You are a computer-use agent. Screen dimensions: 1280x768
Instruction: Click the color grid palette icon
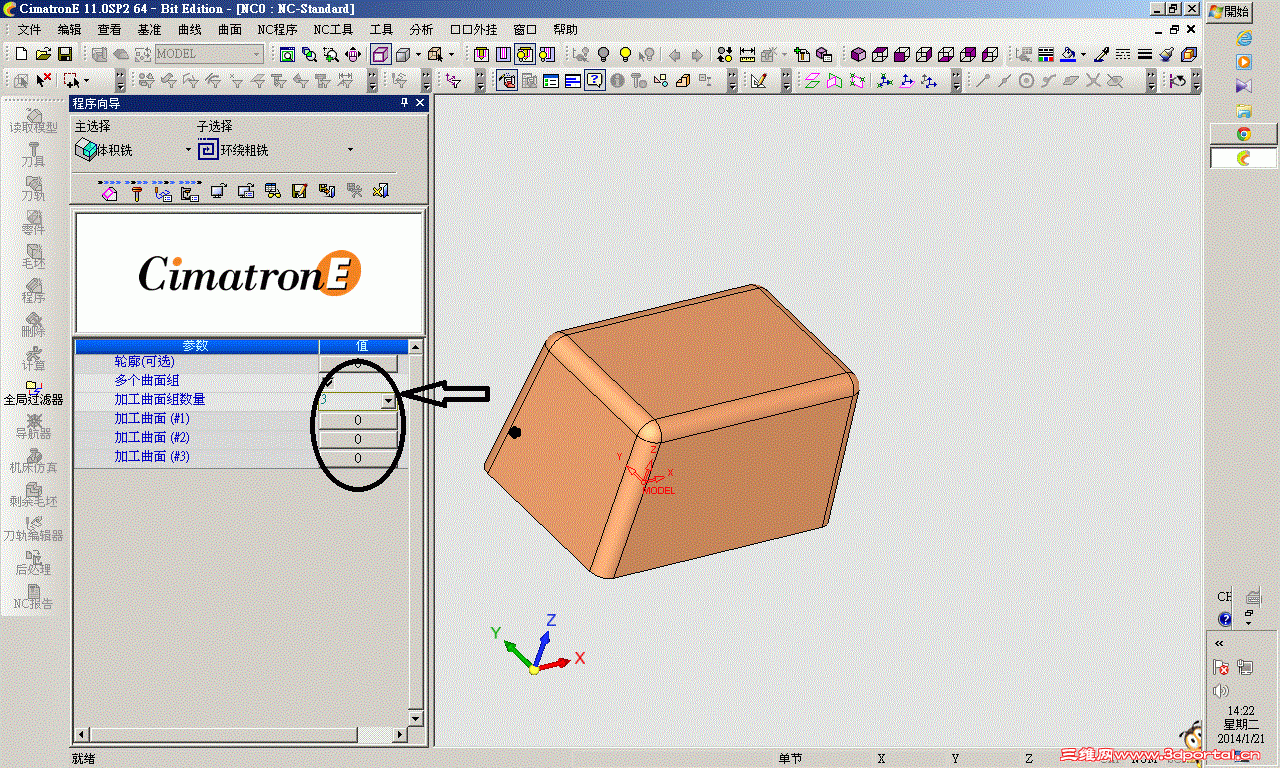1046,54
